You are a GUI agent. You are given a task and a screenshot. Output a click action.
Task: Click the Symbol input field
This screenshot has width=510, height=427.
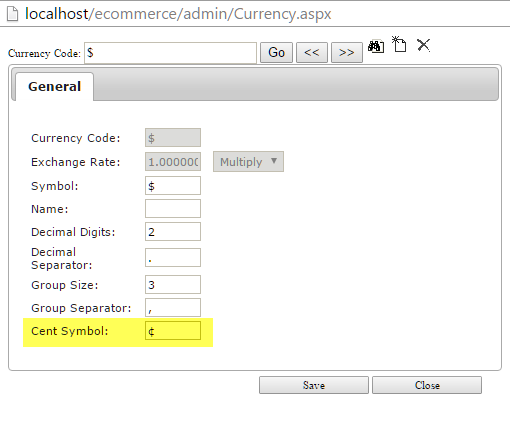click(173, 186)
